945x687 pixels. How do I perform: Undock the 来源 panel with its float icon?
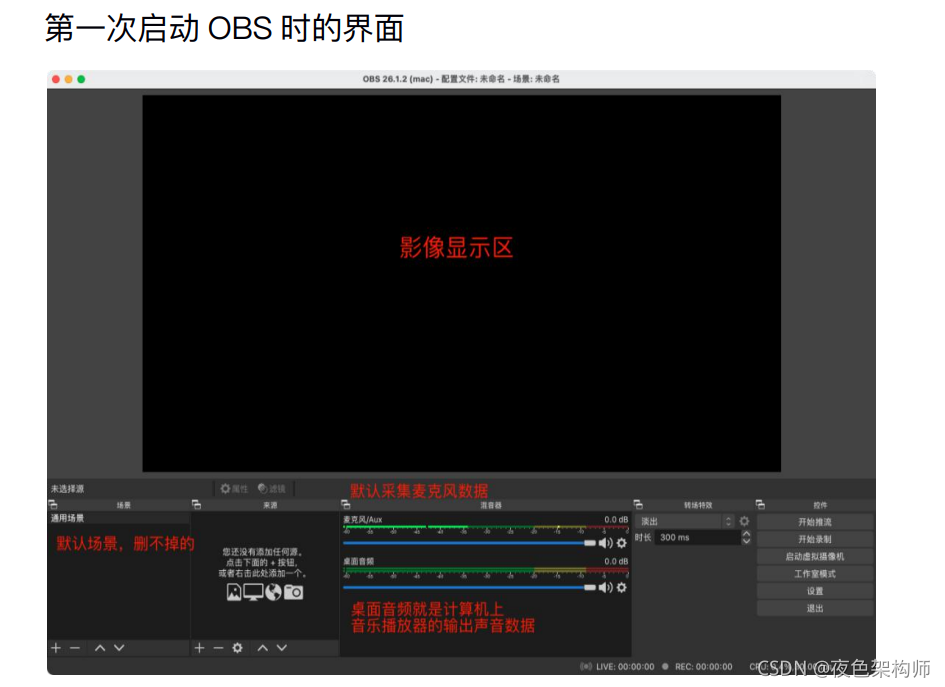[196, 504]
